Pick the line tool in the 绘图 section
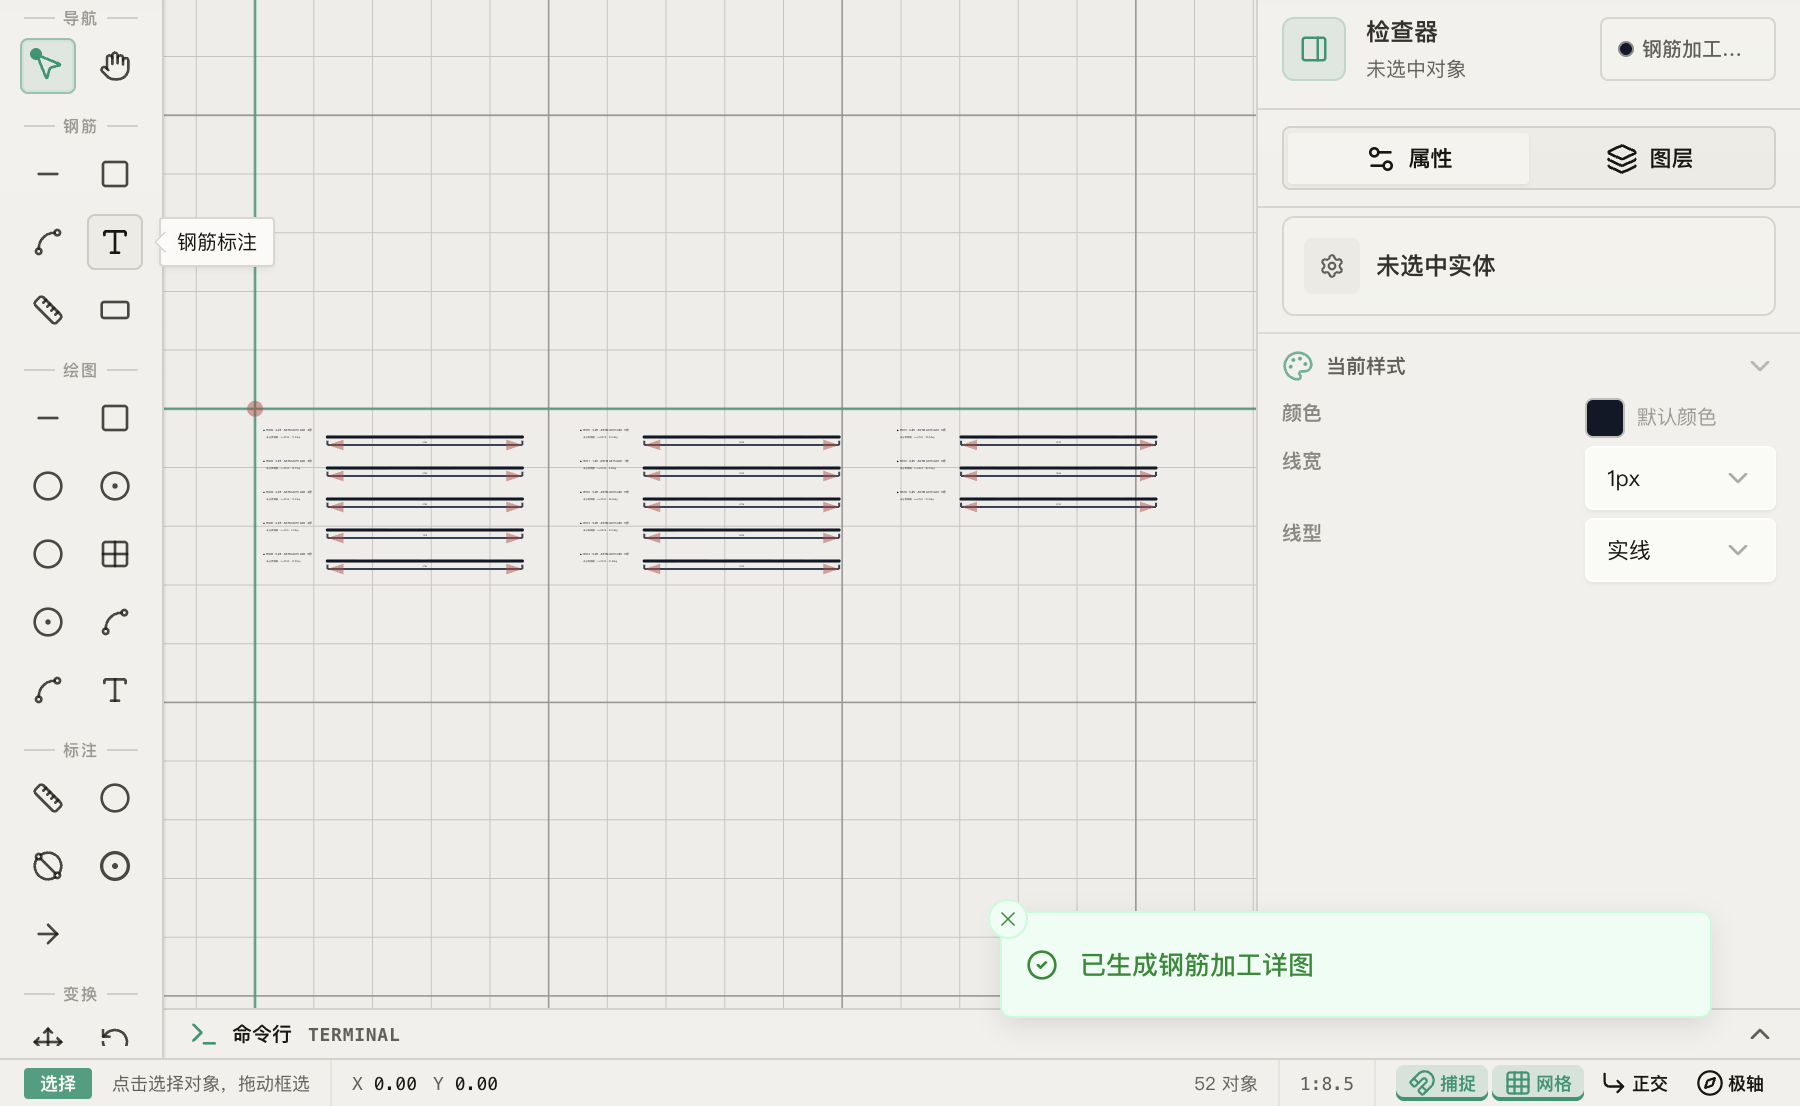The height and width of the screenshot is (1106, 1800). pos(47,418)
